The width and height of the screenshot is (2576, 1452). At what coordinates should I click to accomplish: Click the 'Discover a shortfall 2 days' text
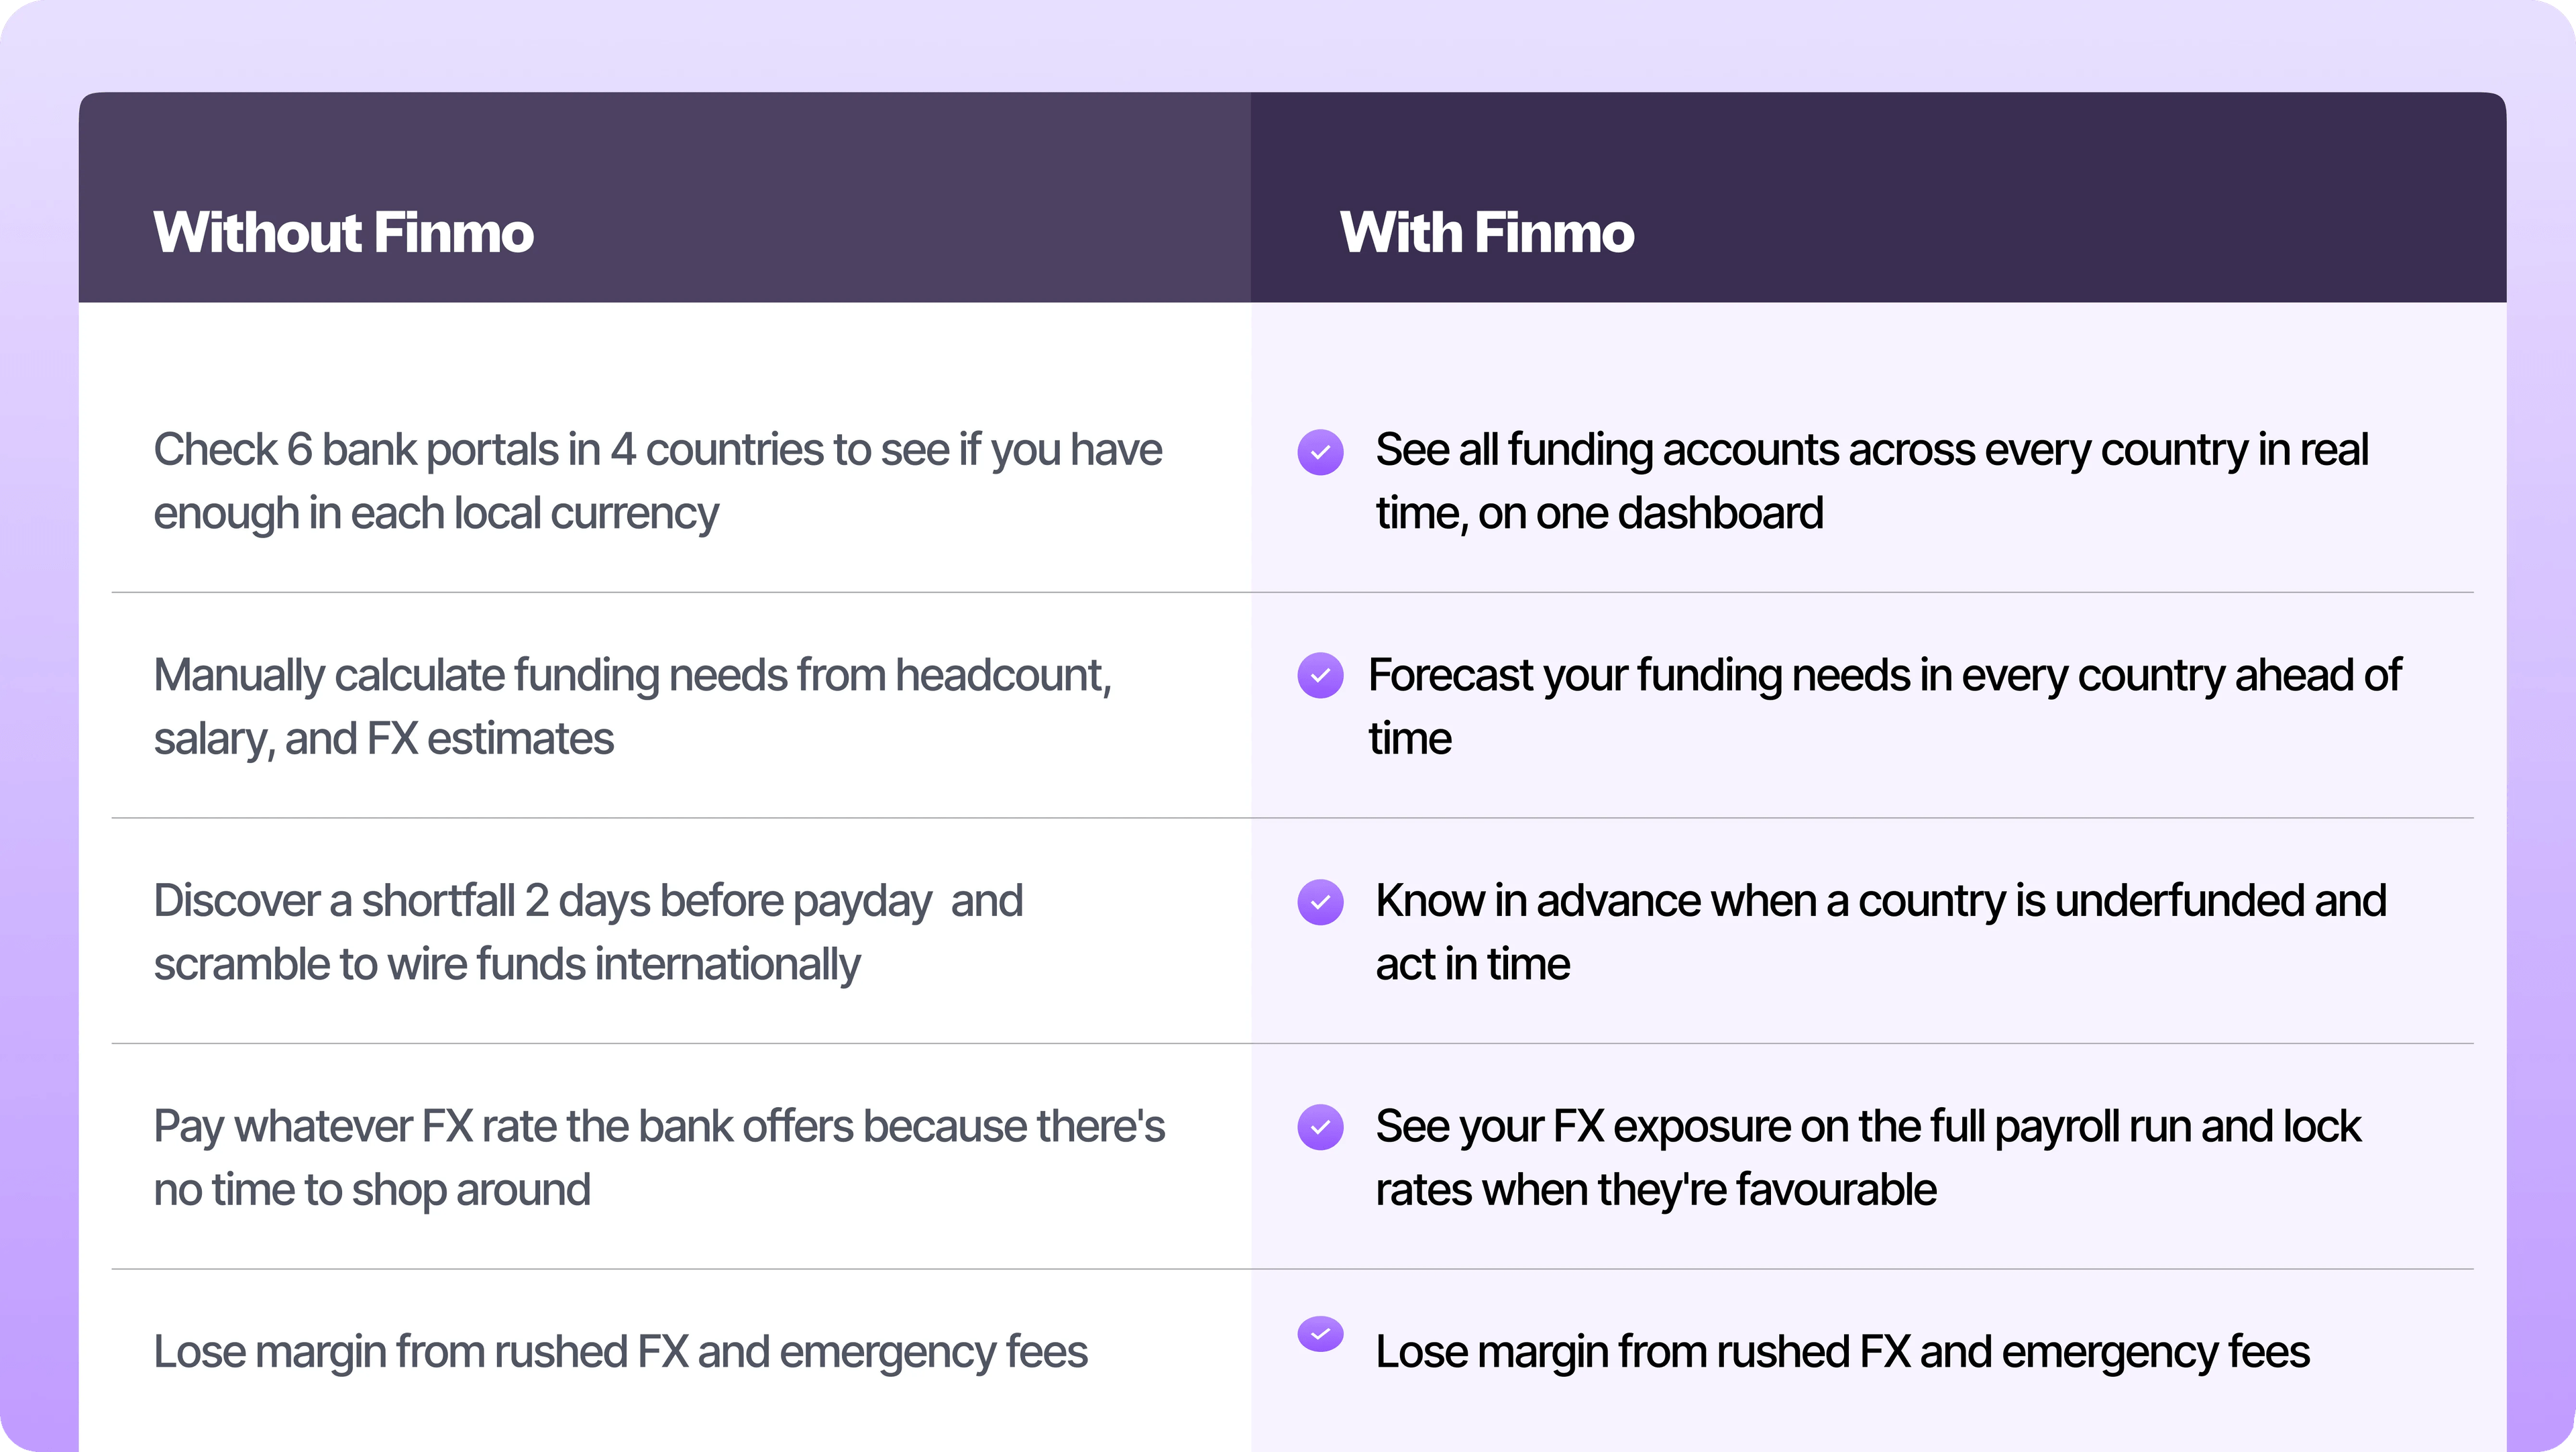tap(588, 932)
